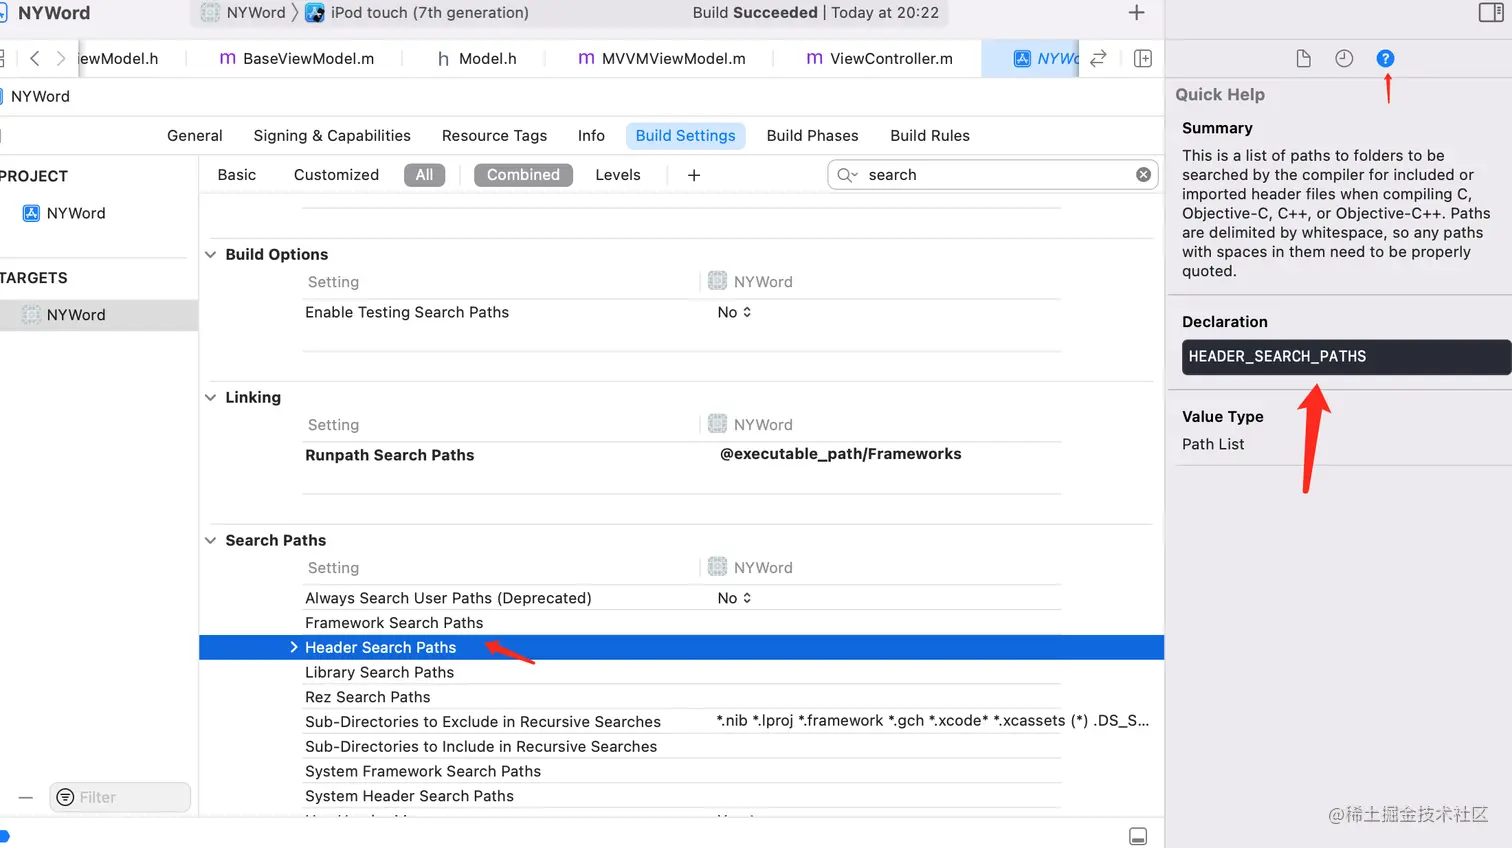Viewport: 1512px width, 848px height.
Task: Switch to Levels view mode
Action: point(618,175)
